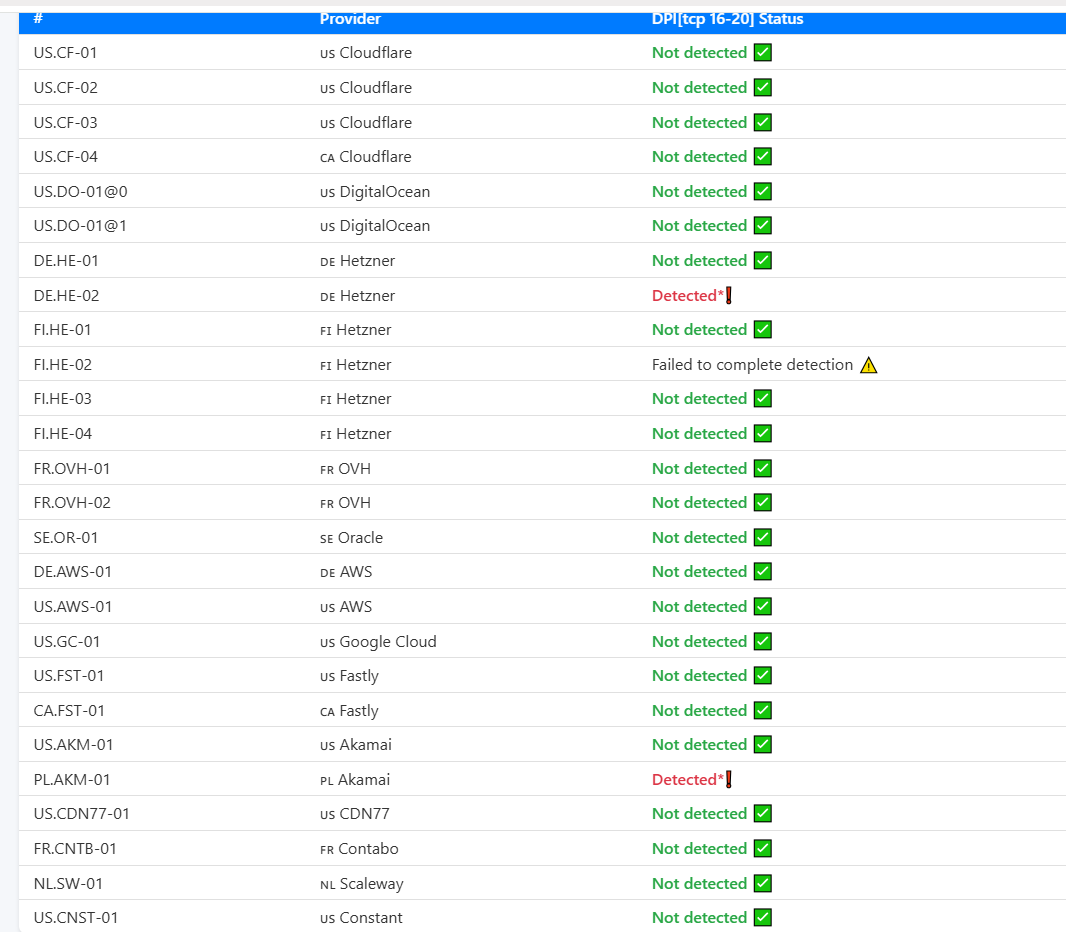
Task: Select the NL.SW-01 identifier cell
Action: [68, 884]
